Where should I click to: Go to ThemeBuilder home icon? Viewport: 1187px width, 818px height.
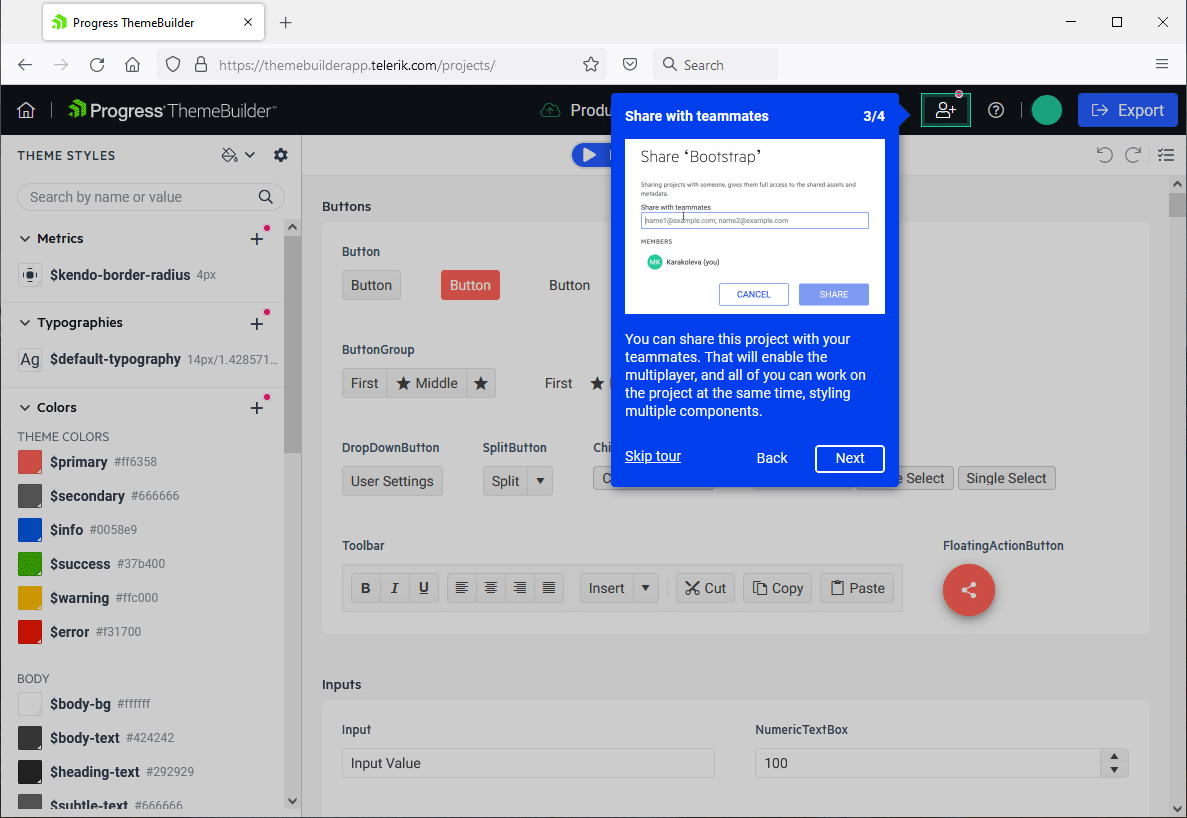tap(26, 110)
